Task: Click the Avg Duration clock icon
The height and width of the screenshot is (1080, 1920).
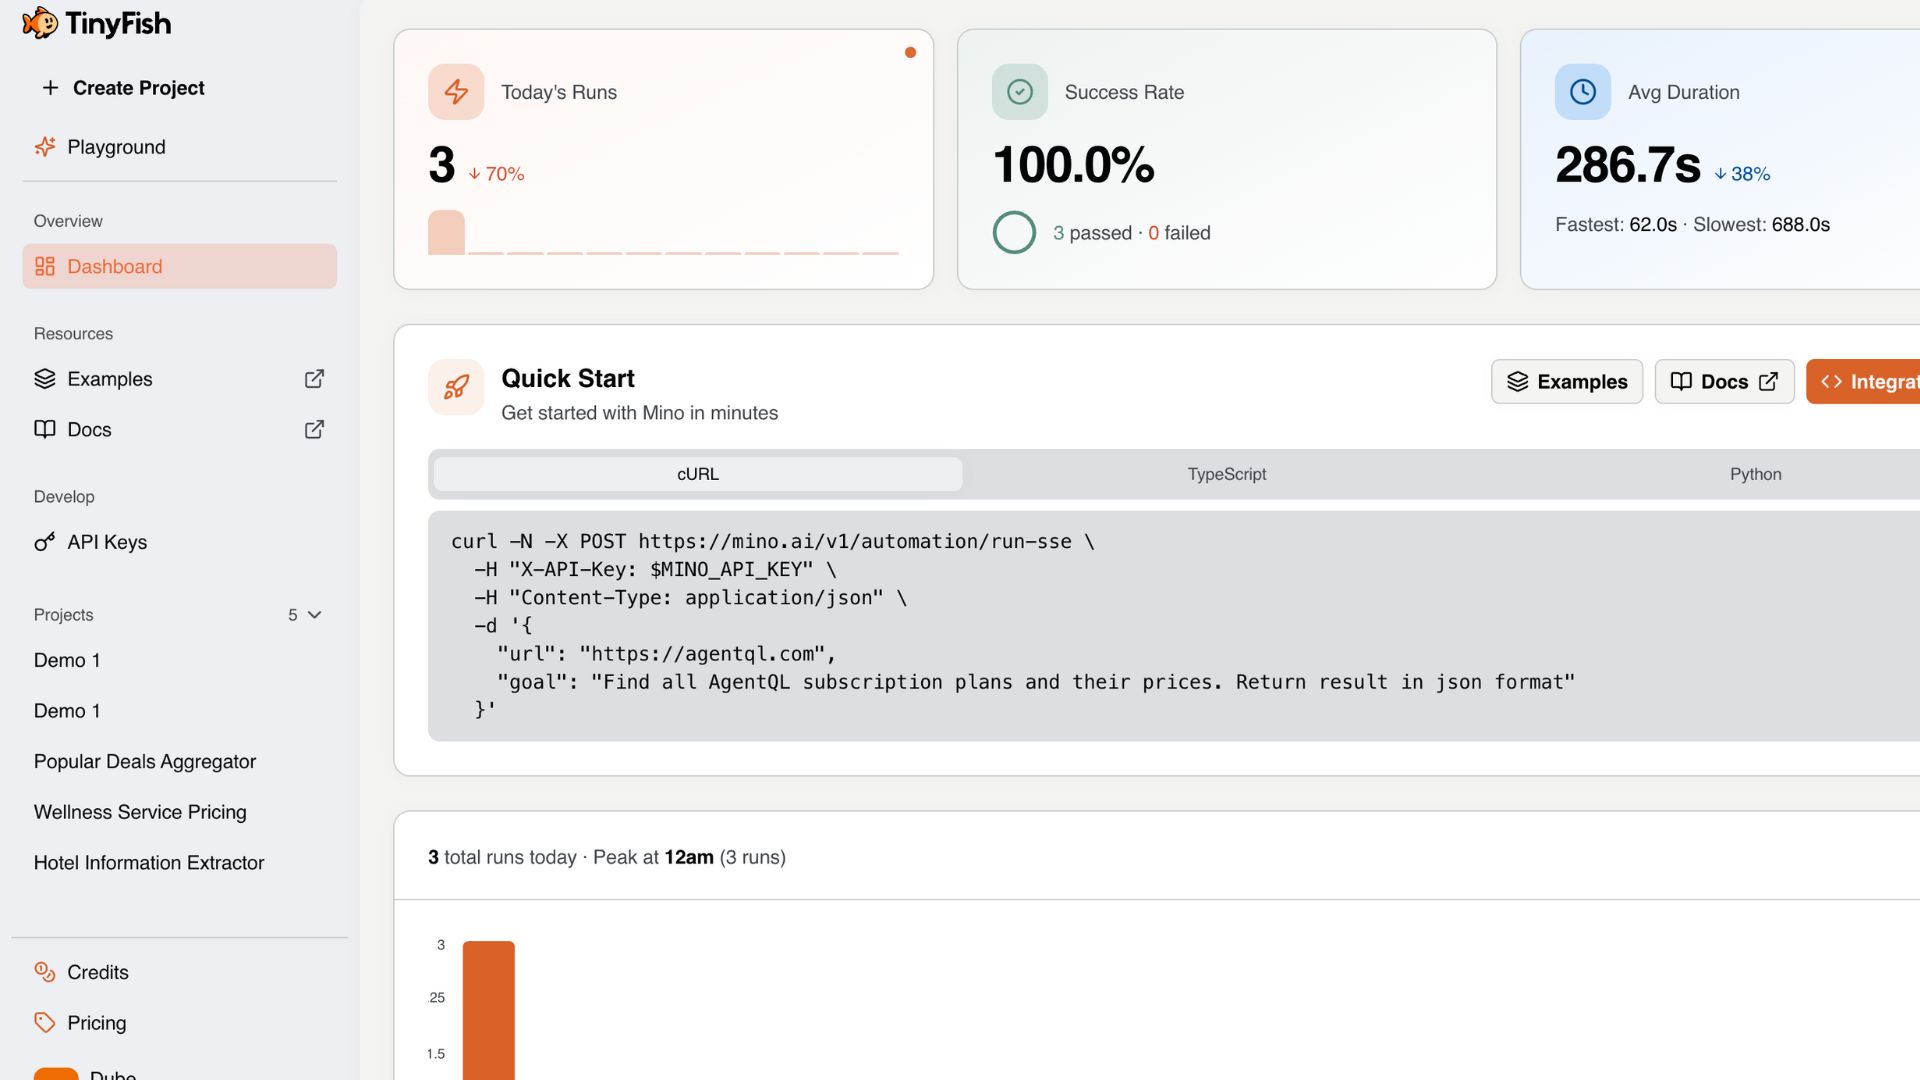Action: point(1582,92)
